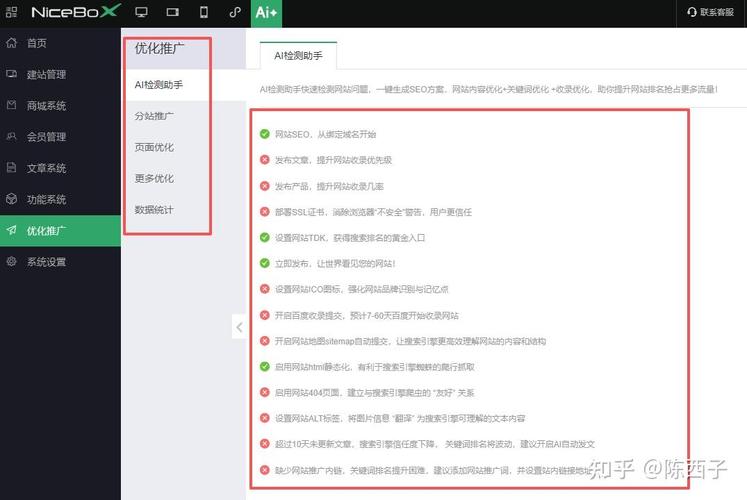The width and height of the screenshot is (747, 500).
Task: Click red X icon beside 启用网站404页面
Action: tap(265, 392)
